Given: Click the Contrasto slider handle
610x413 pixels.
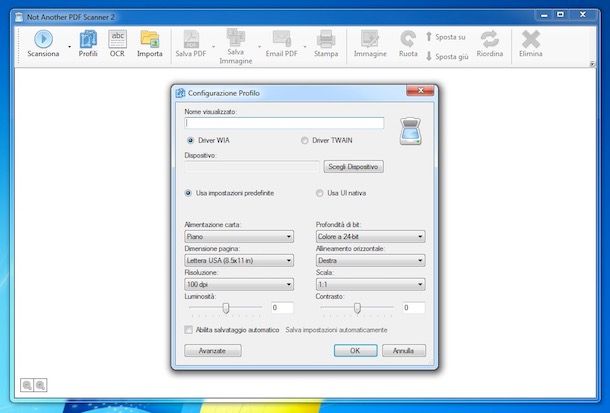Looking at the screenshot, I should (357, 308).
